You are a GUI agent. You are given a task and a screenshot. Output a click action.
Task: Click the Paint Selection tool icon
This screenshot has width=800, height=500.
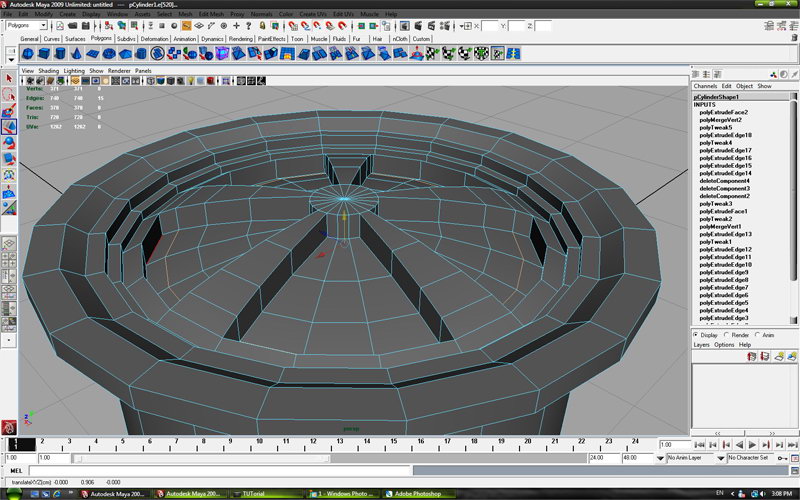click(x=9, y=111)
